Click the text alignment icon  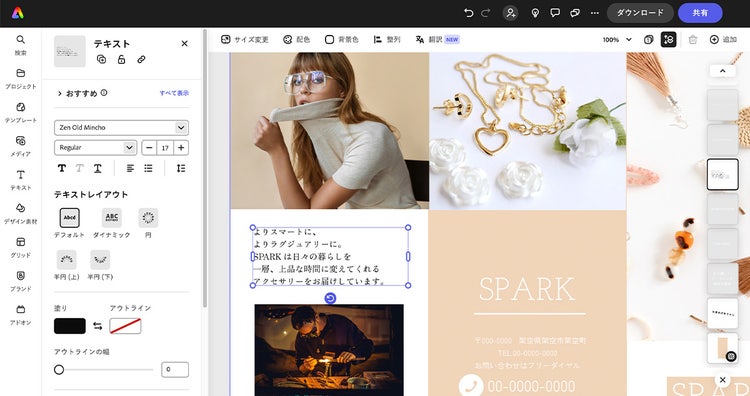point(131,168)
